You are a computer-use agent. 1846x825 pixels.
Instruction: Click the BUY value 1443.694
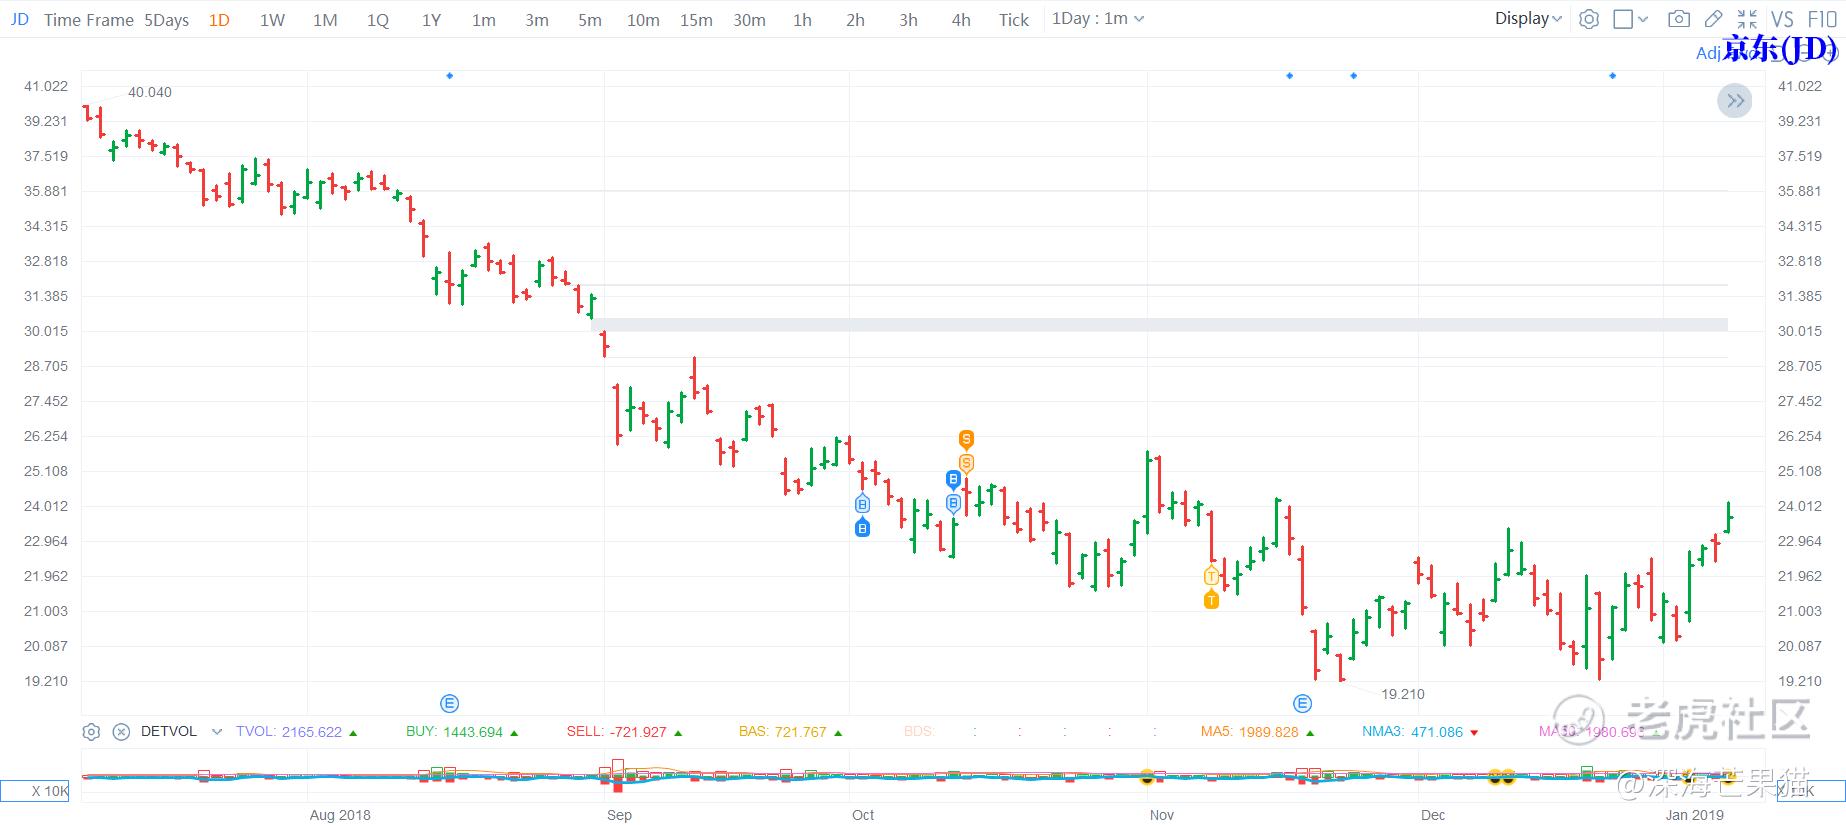473,732
